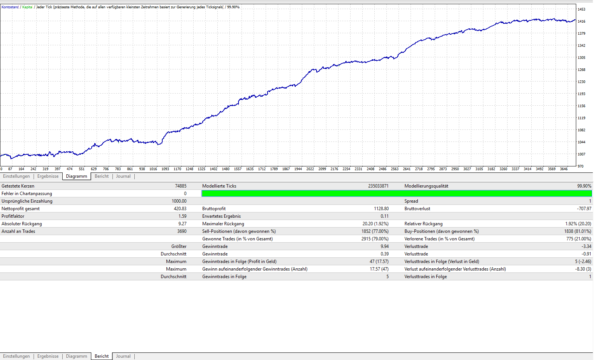Click the green Modellierungsqualität bar
The width and height of the screenshot is (600, 360).
[396, 194]
